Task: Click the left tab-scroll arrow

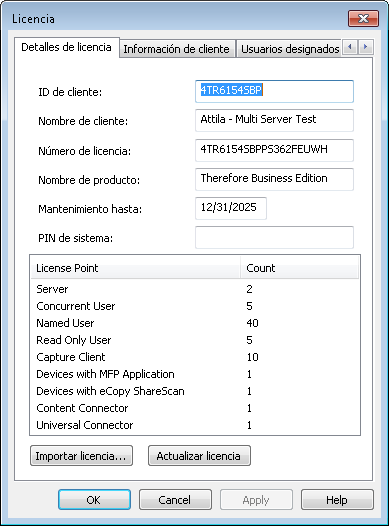Action: click(x=350, y=47)
